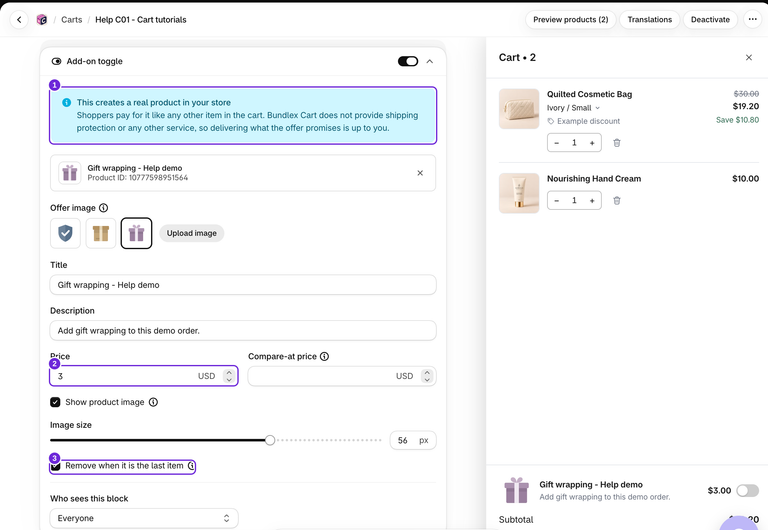The image size is (768, 530).
Task: Click the blue info icon in banner
Action: (x=67, y=102)
